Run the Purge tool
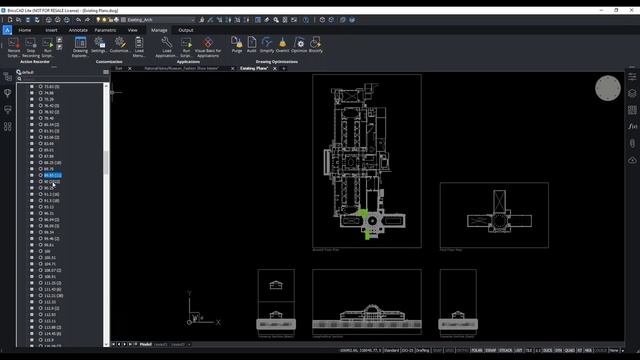 [237, 44]
